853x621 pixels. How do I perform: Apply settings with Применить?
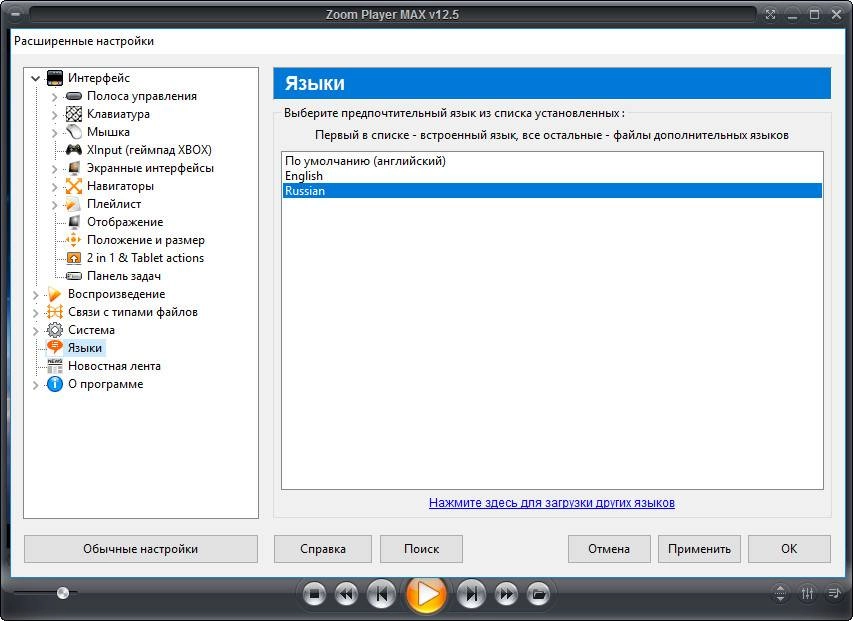[x=699, y=549]
